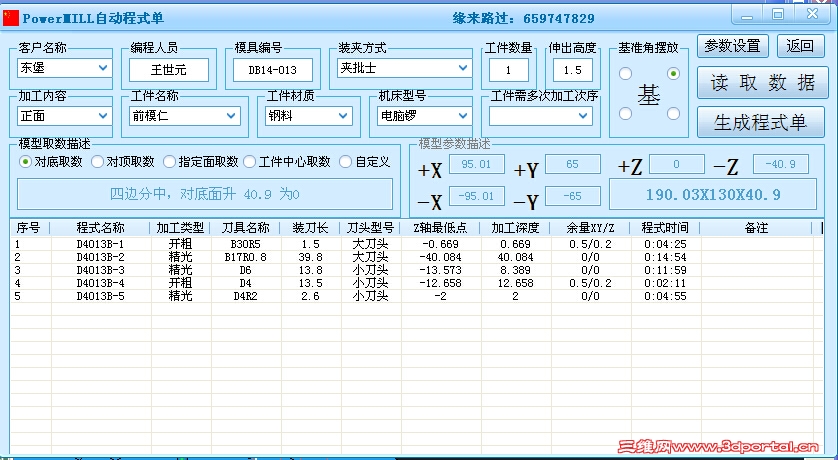This screenshot has width=838, height=460.
Task: Click Z轴最低点 column header
Action: click(440, 228)
